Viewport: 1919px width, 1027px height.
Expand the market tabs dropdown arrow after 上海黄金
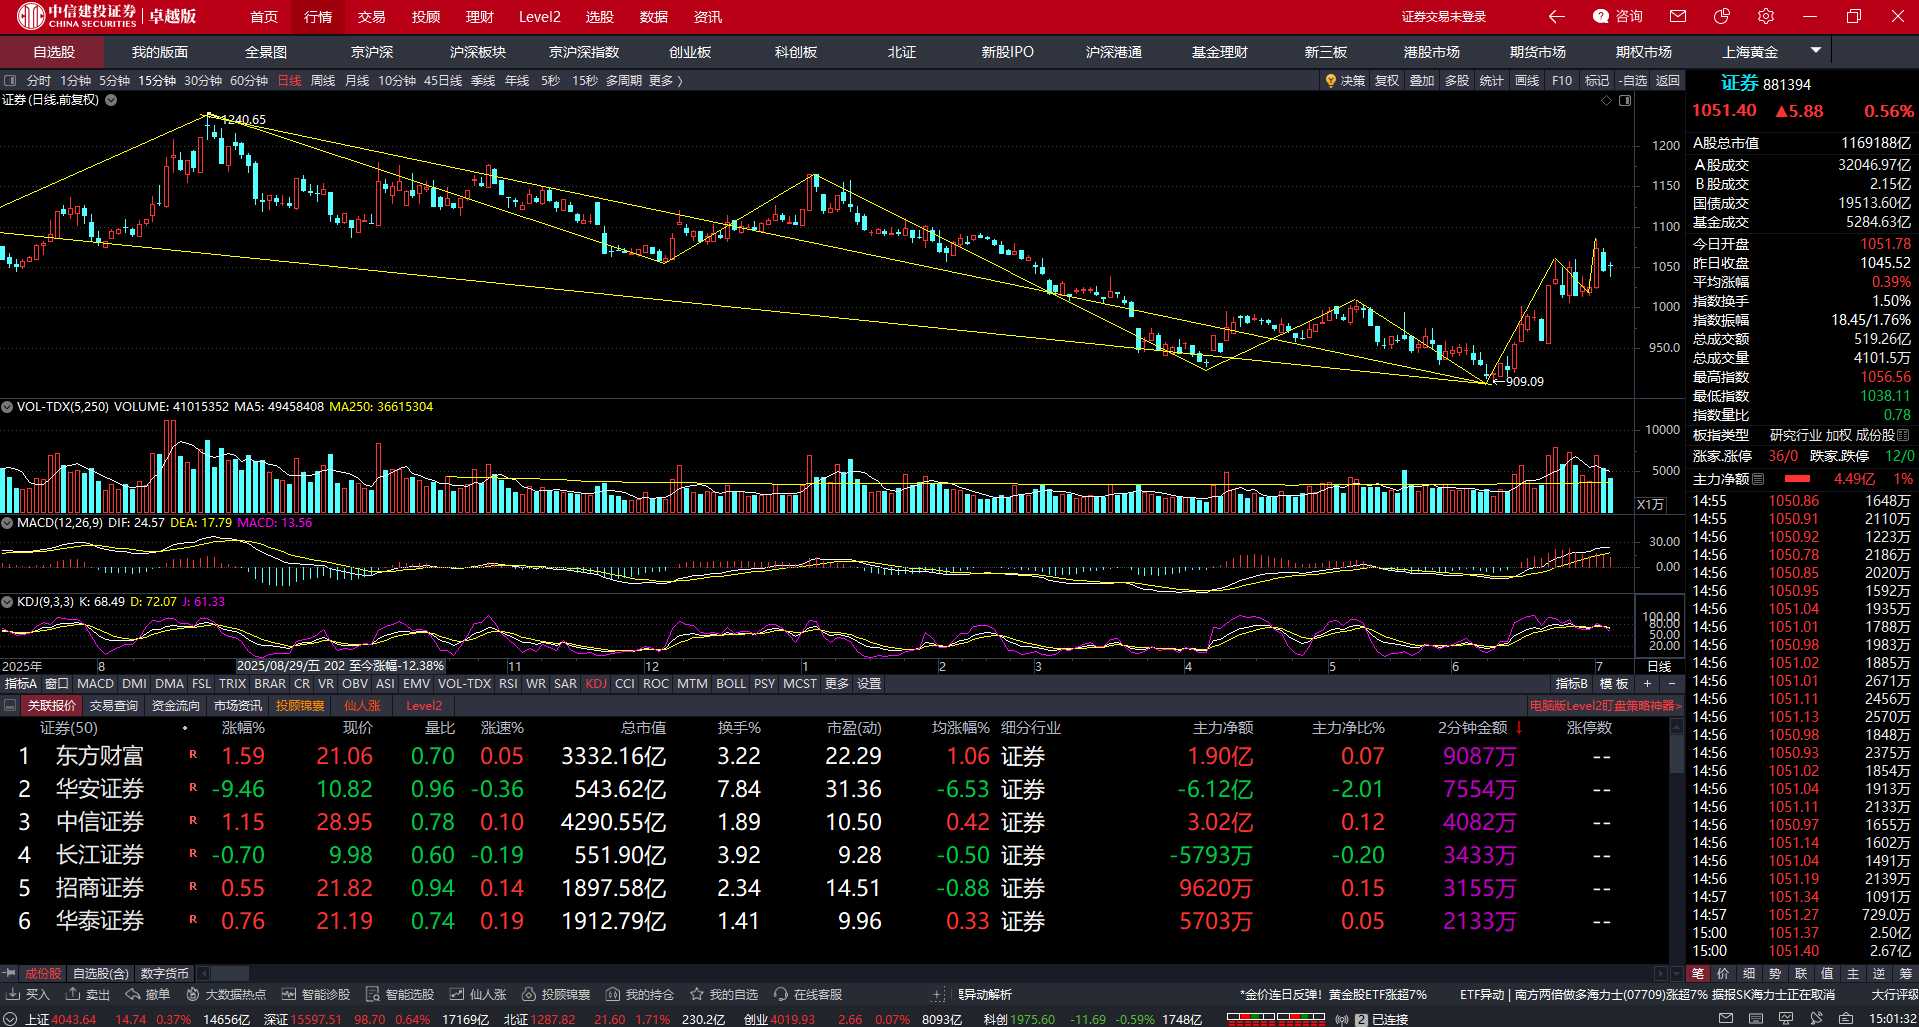[x=1816, y=50]
